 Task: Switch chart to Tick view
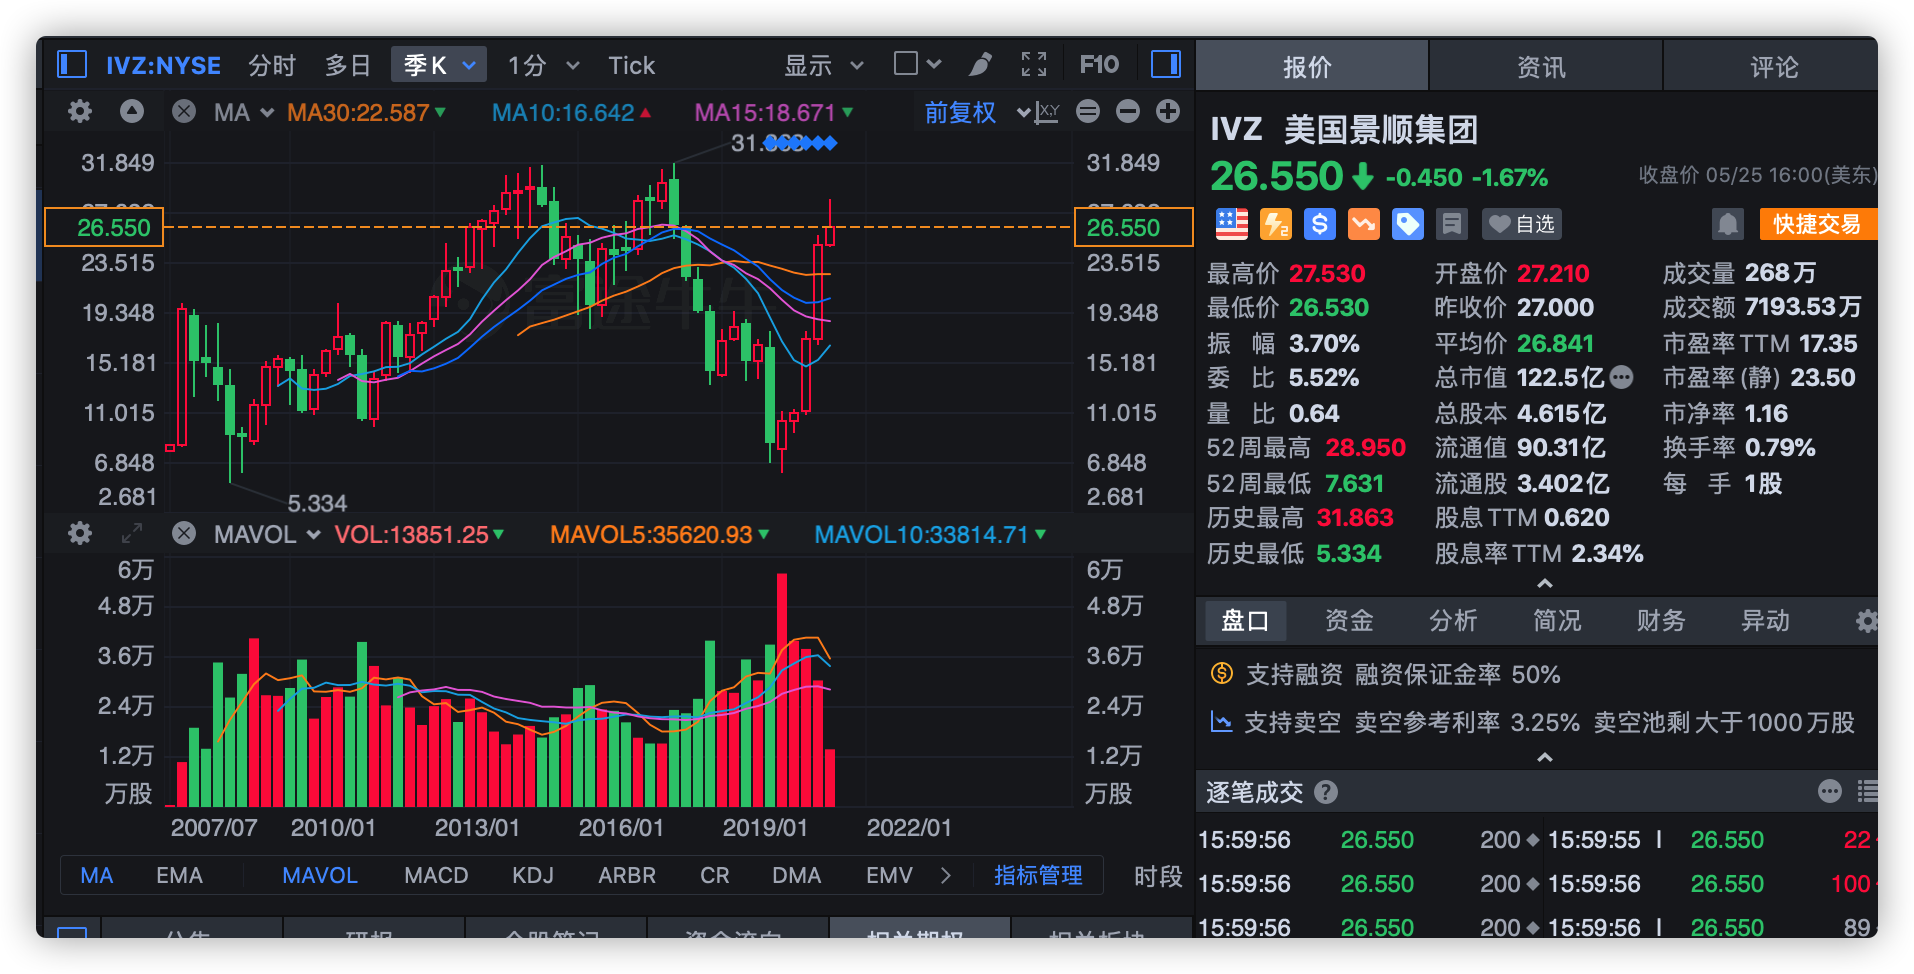[x=632, y=65]
